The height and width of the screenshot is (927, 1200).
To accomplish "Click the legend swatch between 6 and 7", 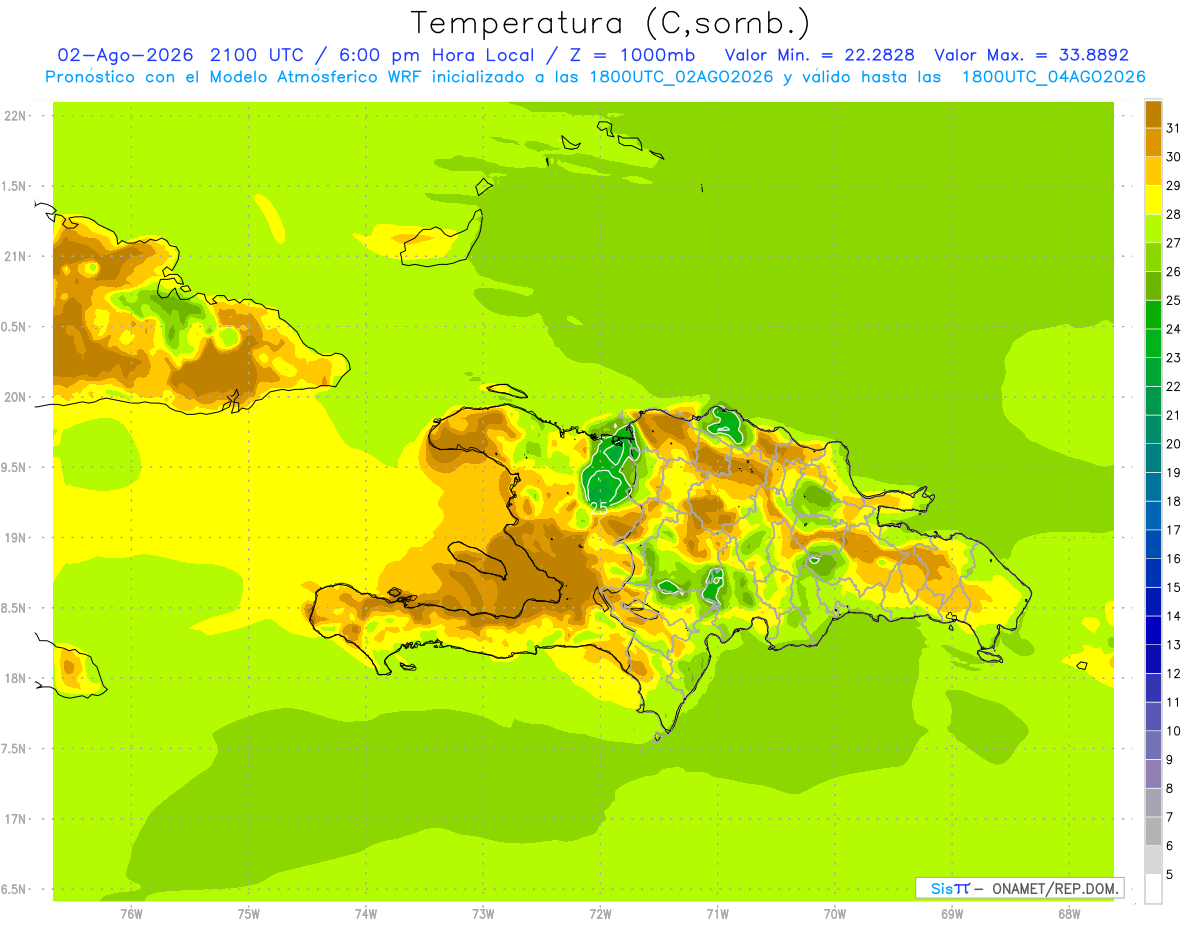I will (x=1153, y=831).
